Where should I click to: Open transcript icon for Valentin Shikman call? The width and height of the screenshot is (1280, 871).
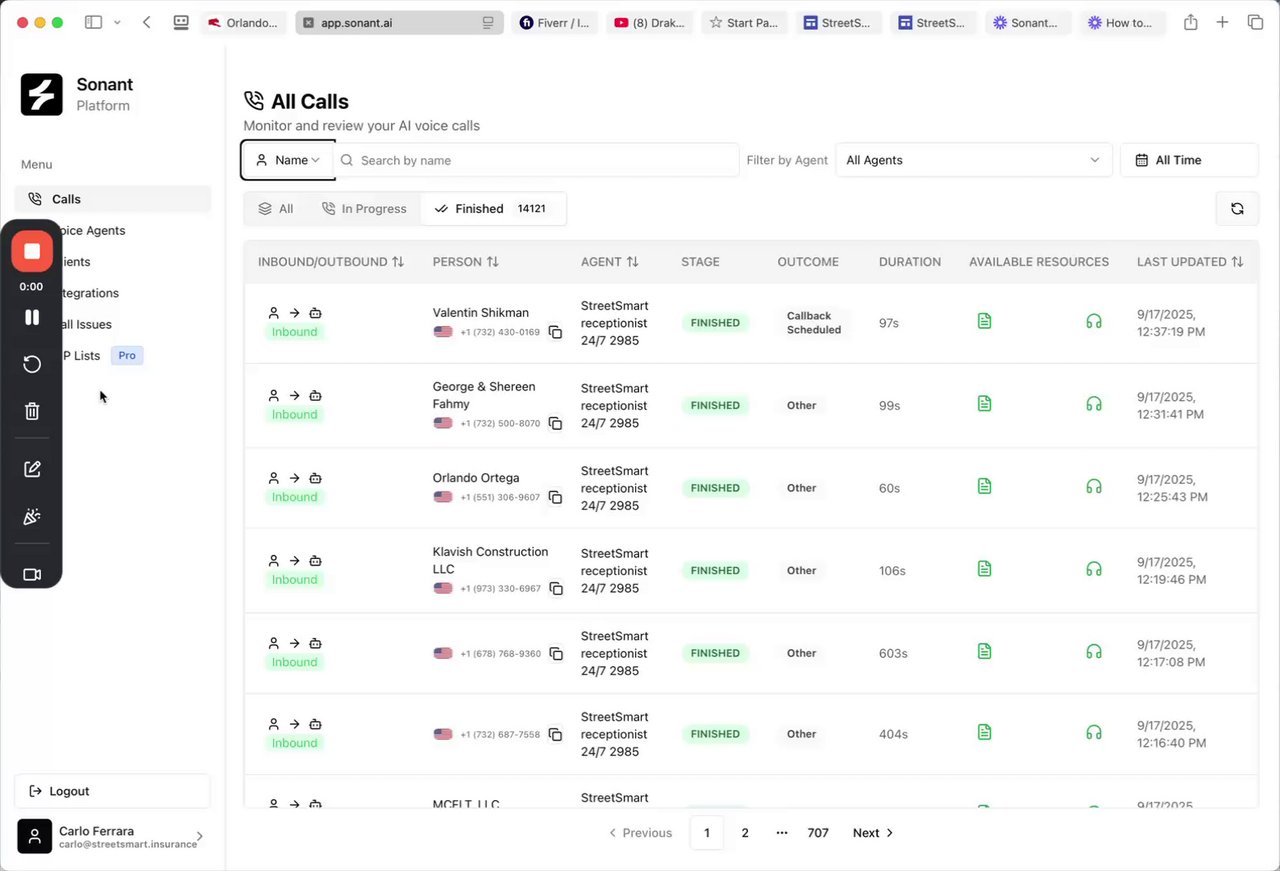[x=984, y=321]
